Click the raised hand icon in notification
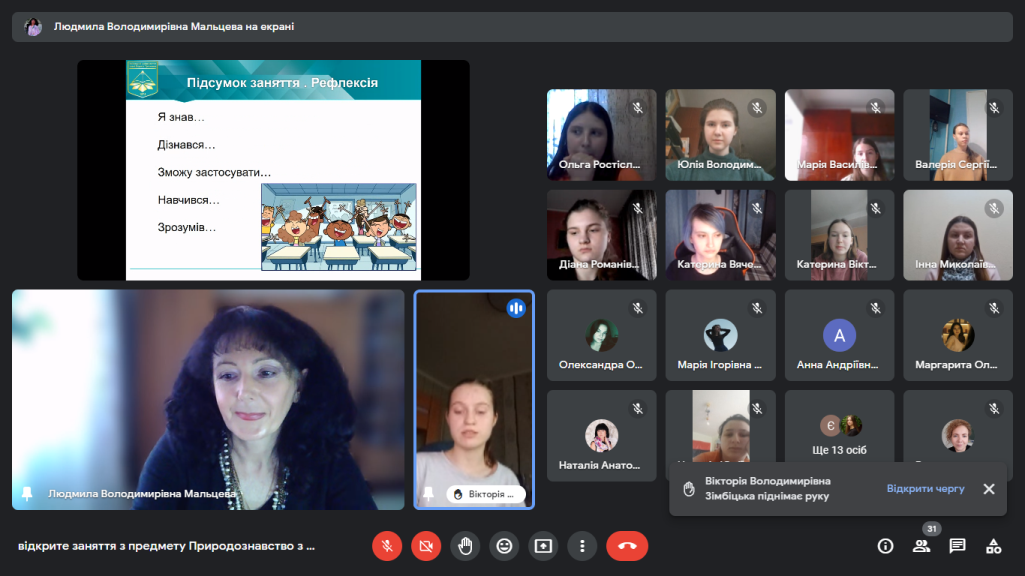This screenshot has height=576, width=1025. point(688,489)
